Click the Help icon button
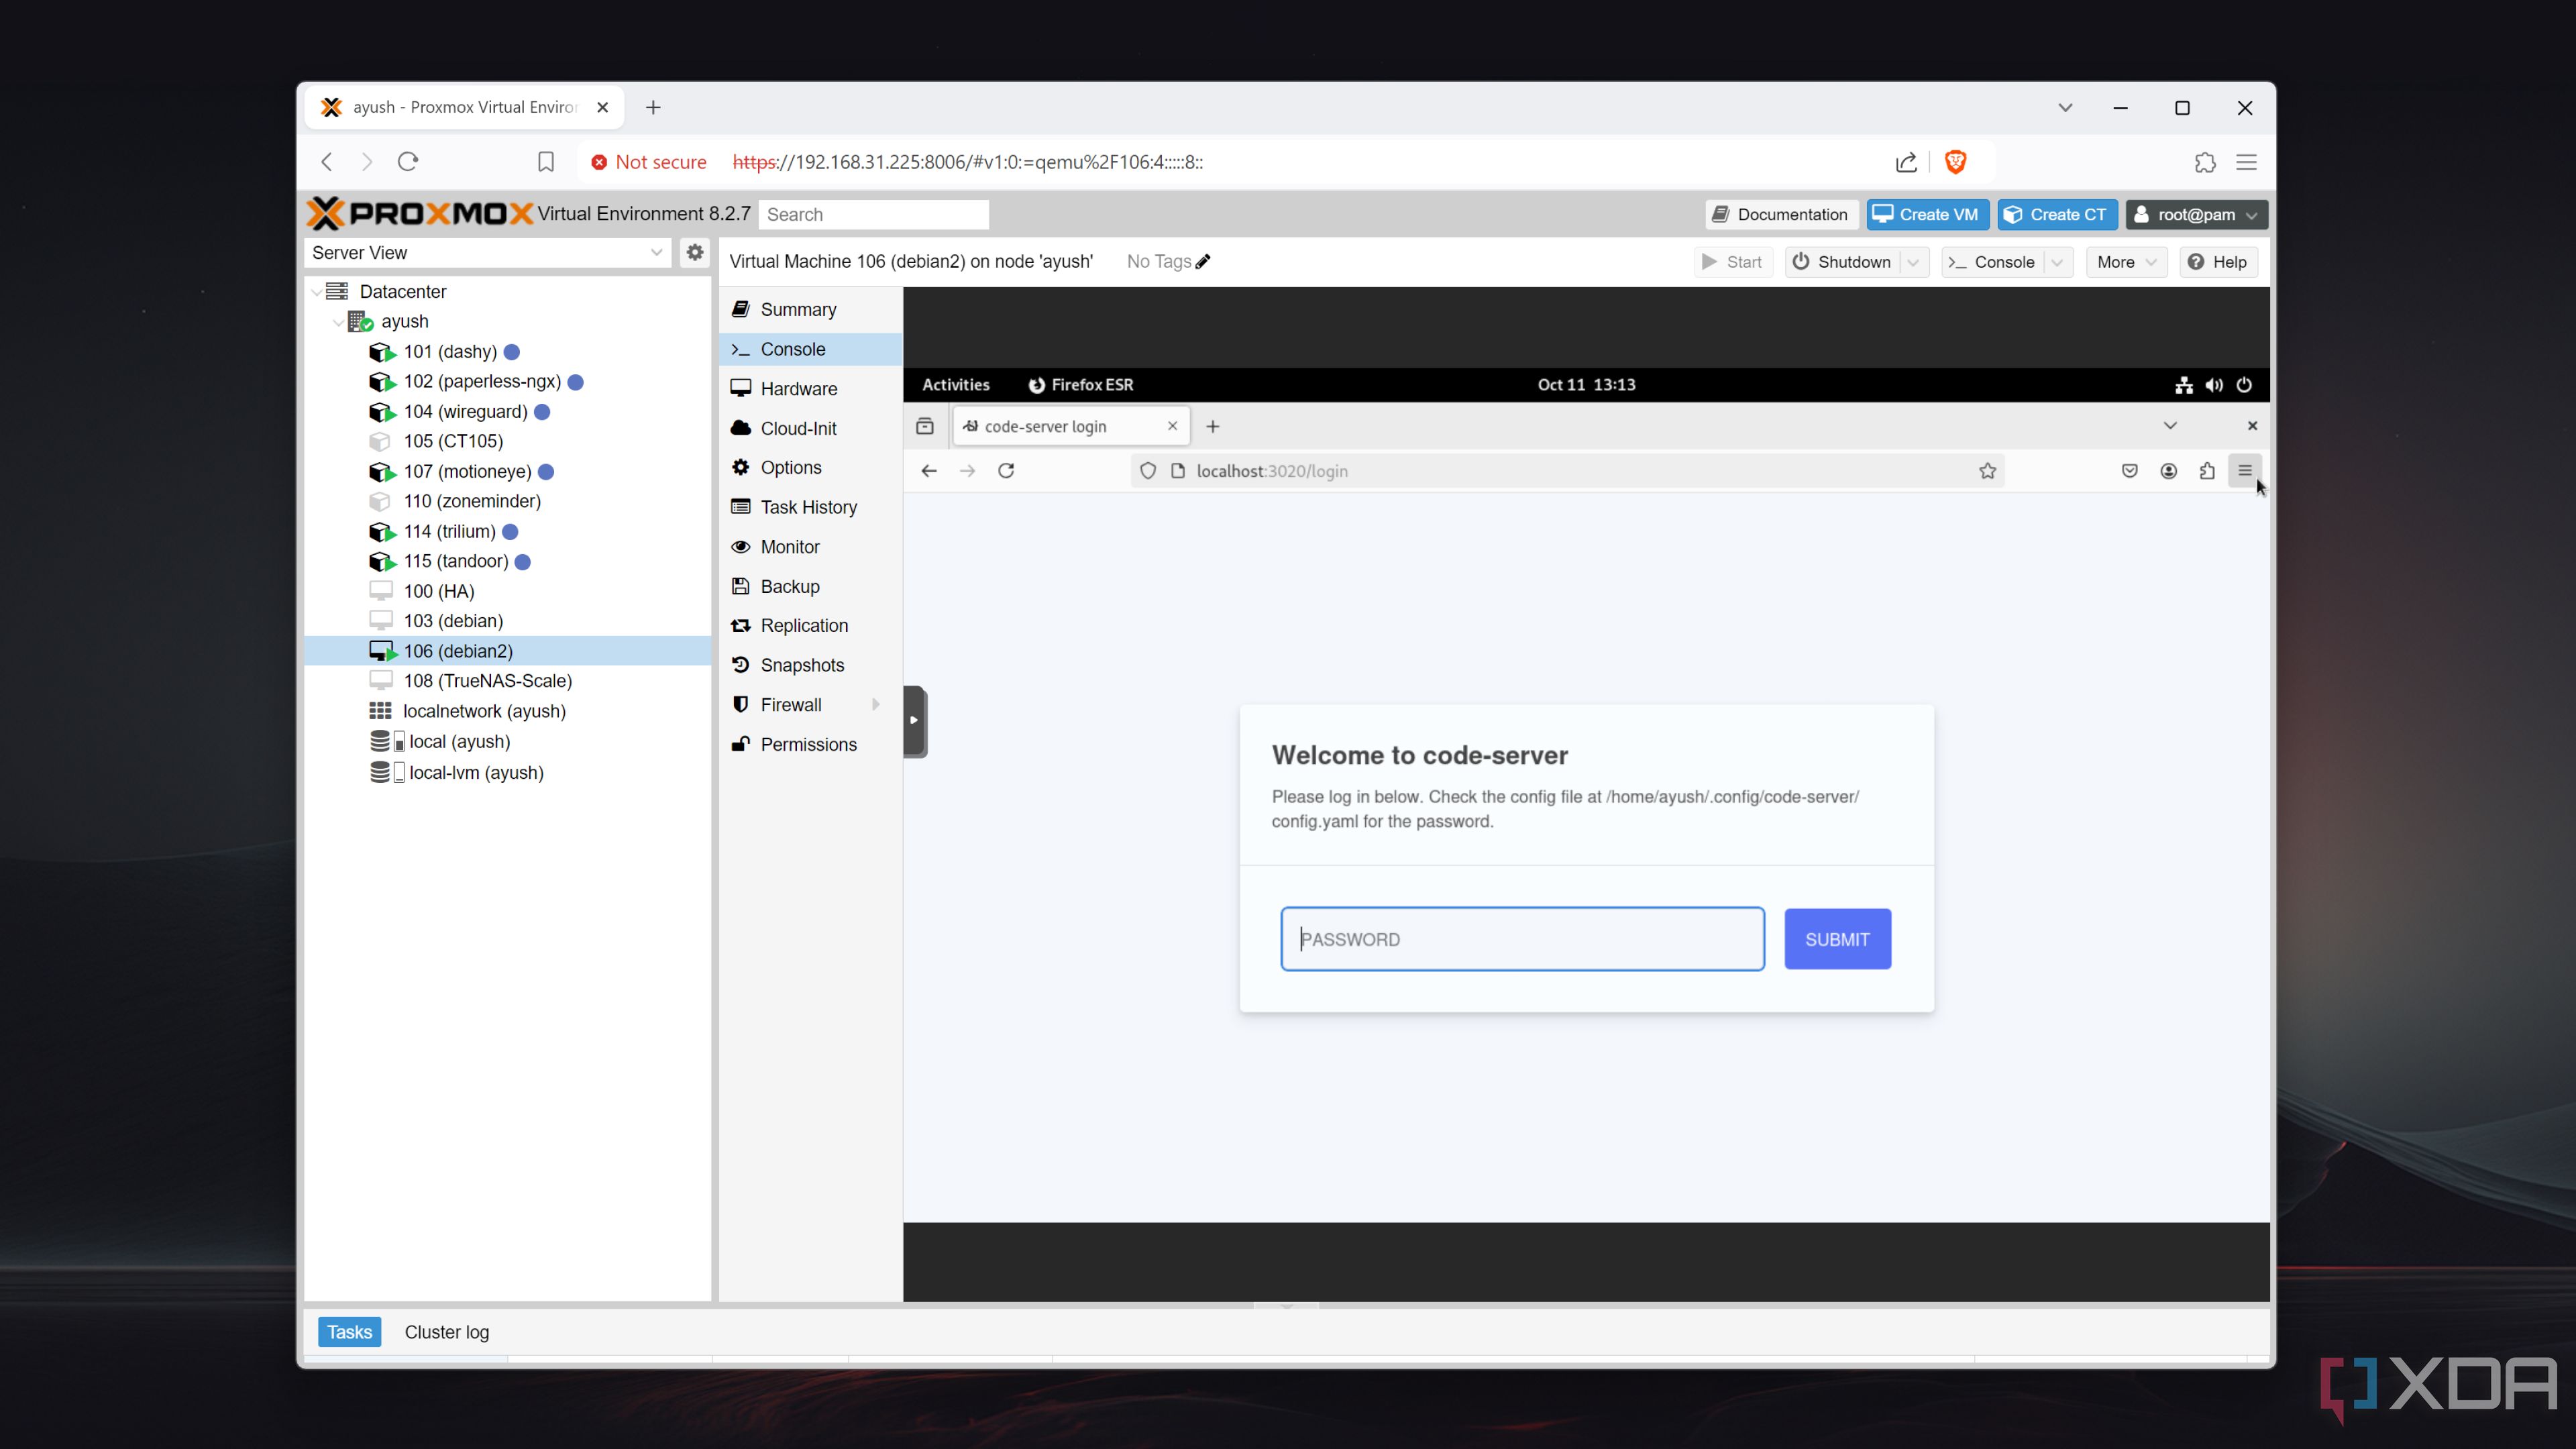Screen dimensions: 2576x1449 point(2217,262)
